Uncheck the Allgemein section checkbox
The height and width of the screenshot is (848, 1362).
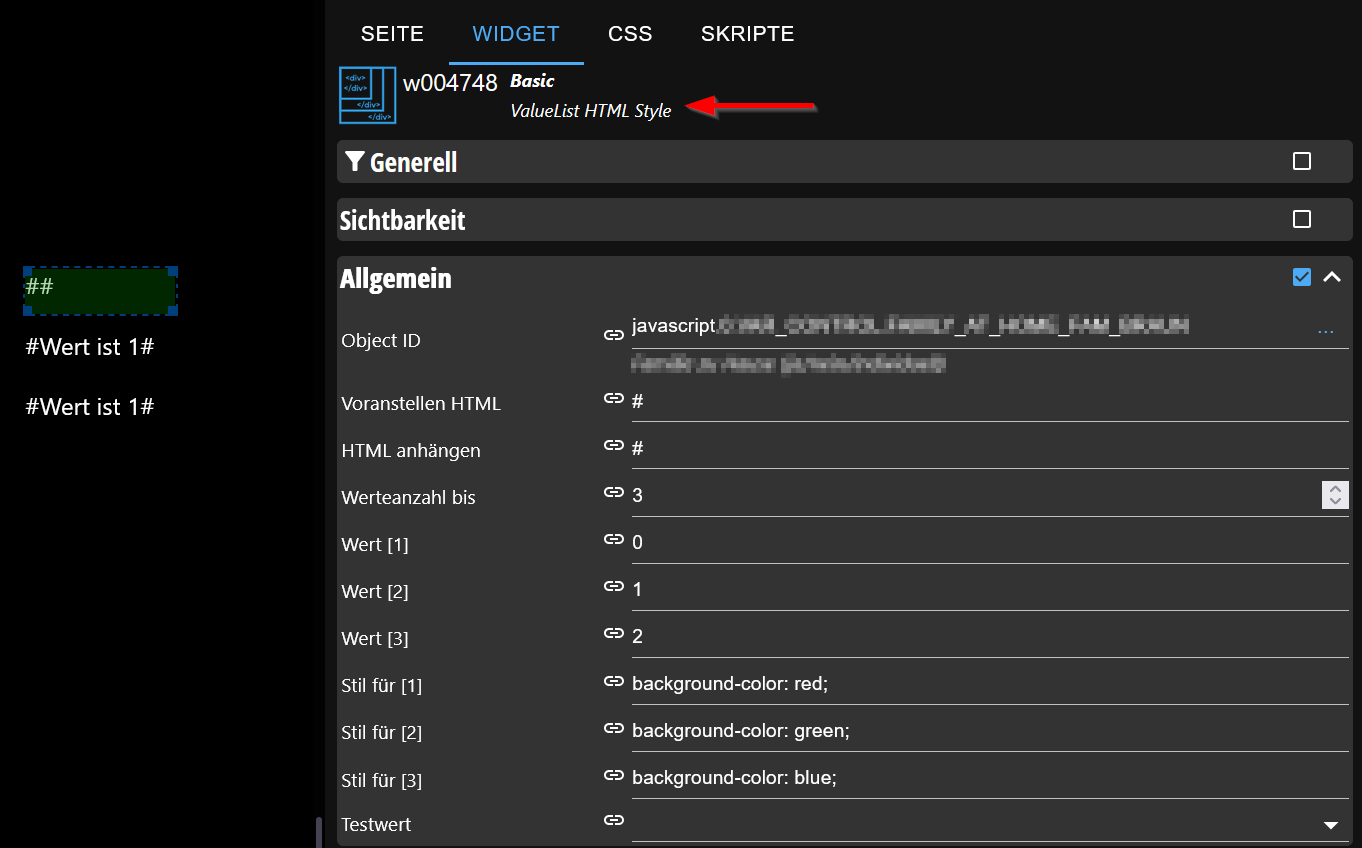tap(1302, 277)
